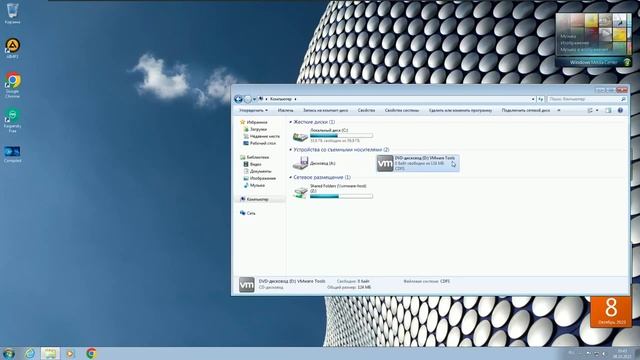640x360 pixels.
Task: Click Подключить сетевой диск toolbar item
Action: [x=526, y=110]
